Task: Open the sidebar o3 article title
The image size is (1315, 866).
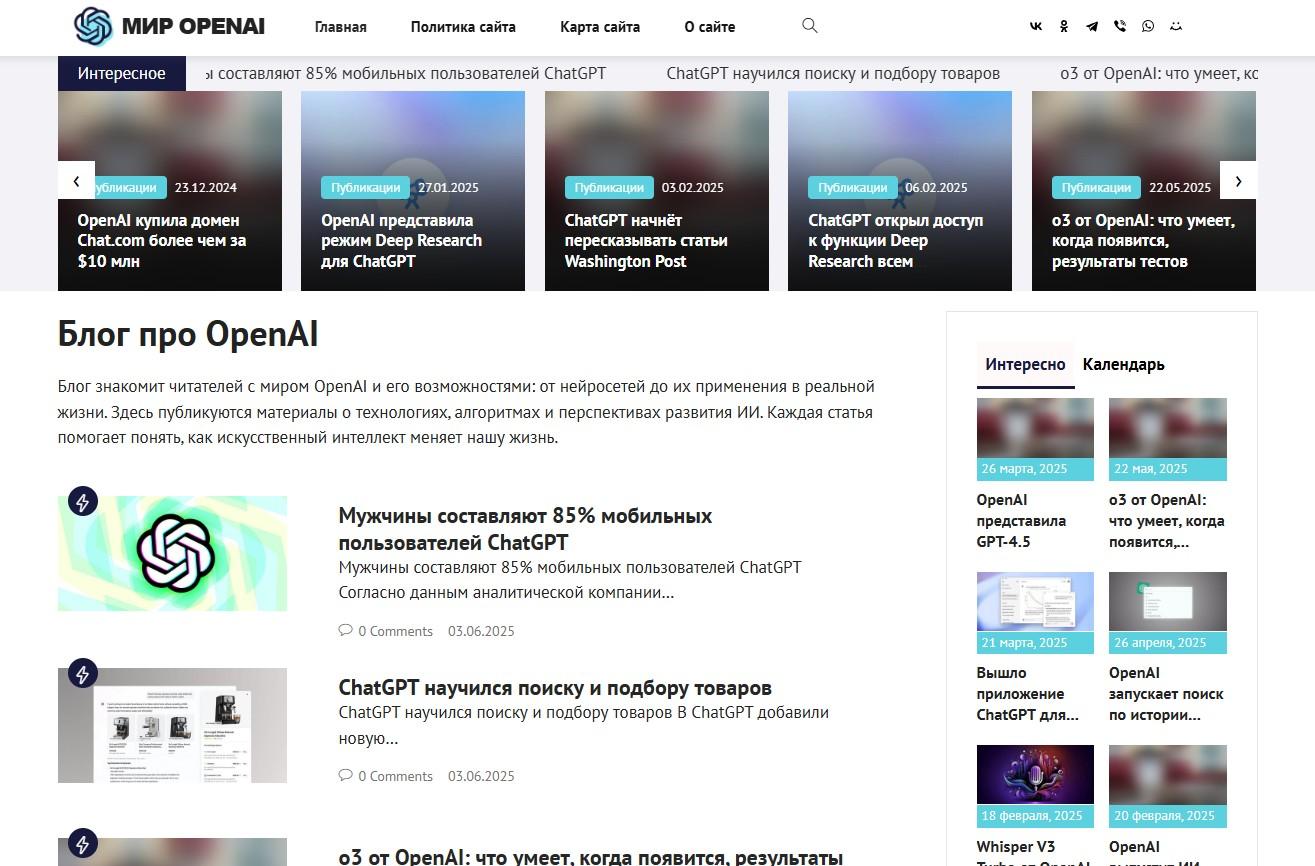Action: [x=1167, y=521]
